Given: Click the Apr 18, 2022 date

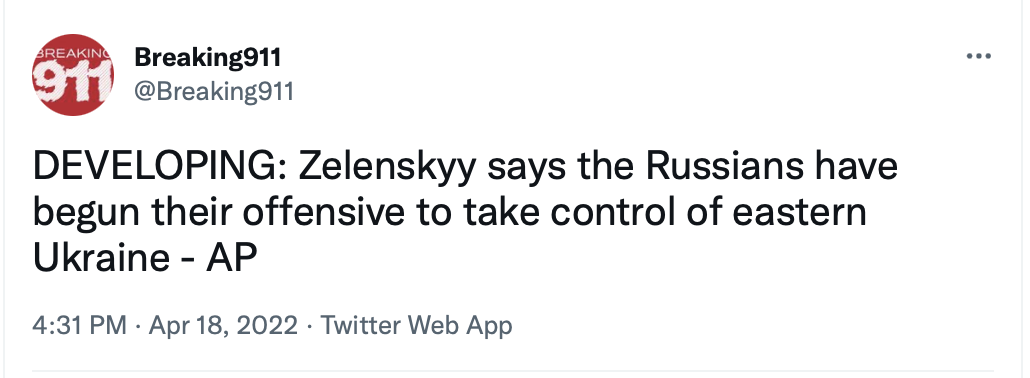Looking at the screenshot, I should pos(223,325).
